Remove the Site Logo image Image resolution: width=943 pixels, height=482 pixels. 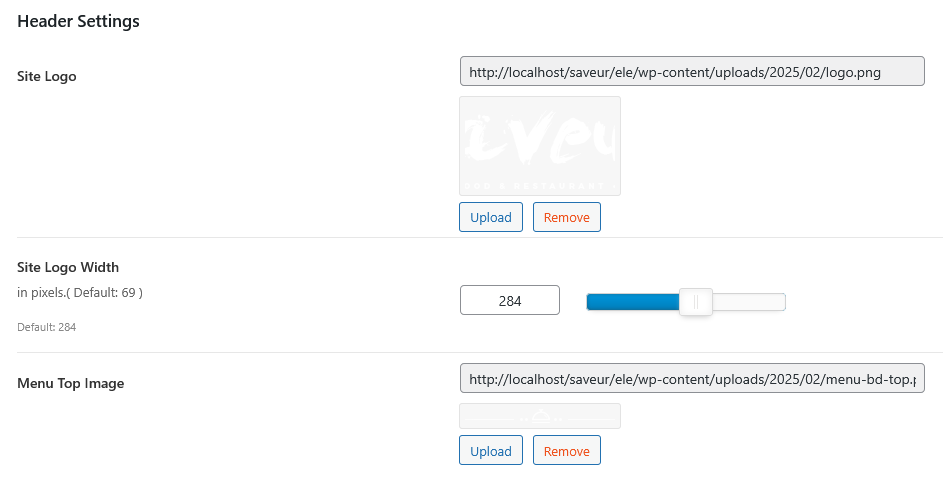[x=566, y=217]
